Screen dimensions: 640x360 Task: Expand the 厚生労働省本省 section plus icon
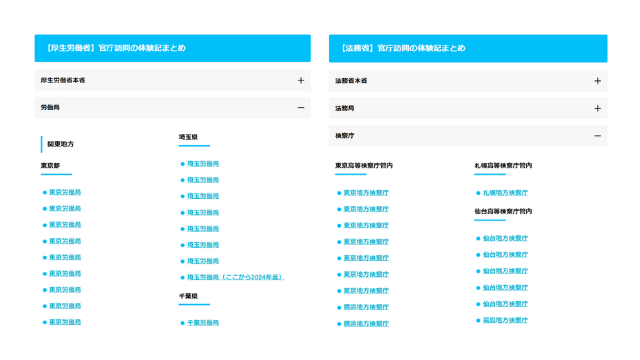click(301, 80)
